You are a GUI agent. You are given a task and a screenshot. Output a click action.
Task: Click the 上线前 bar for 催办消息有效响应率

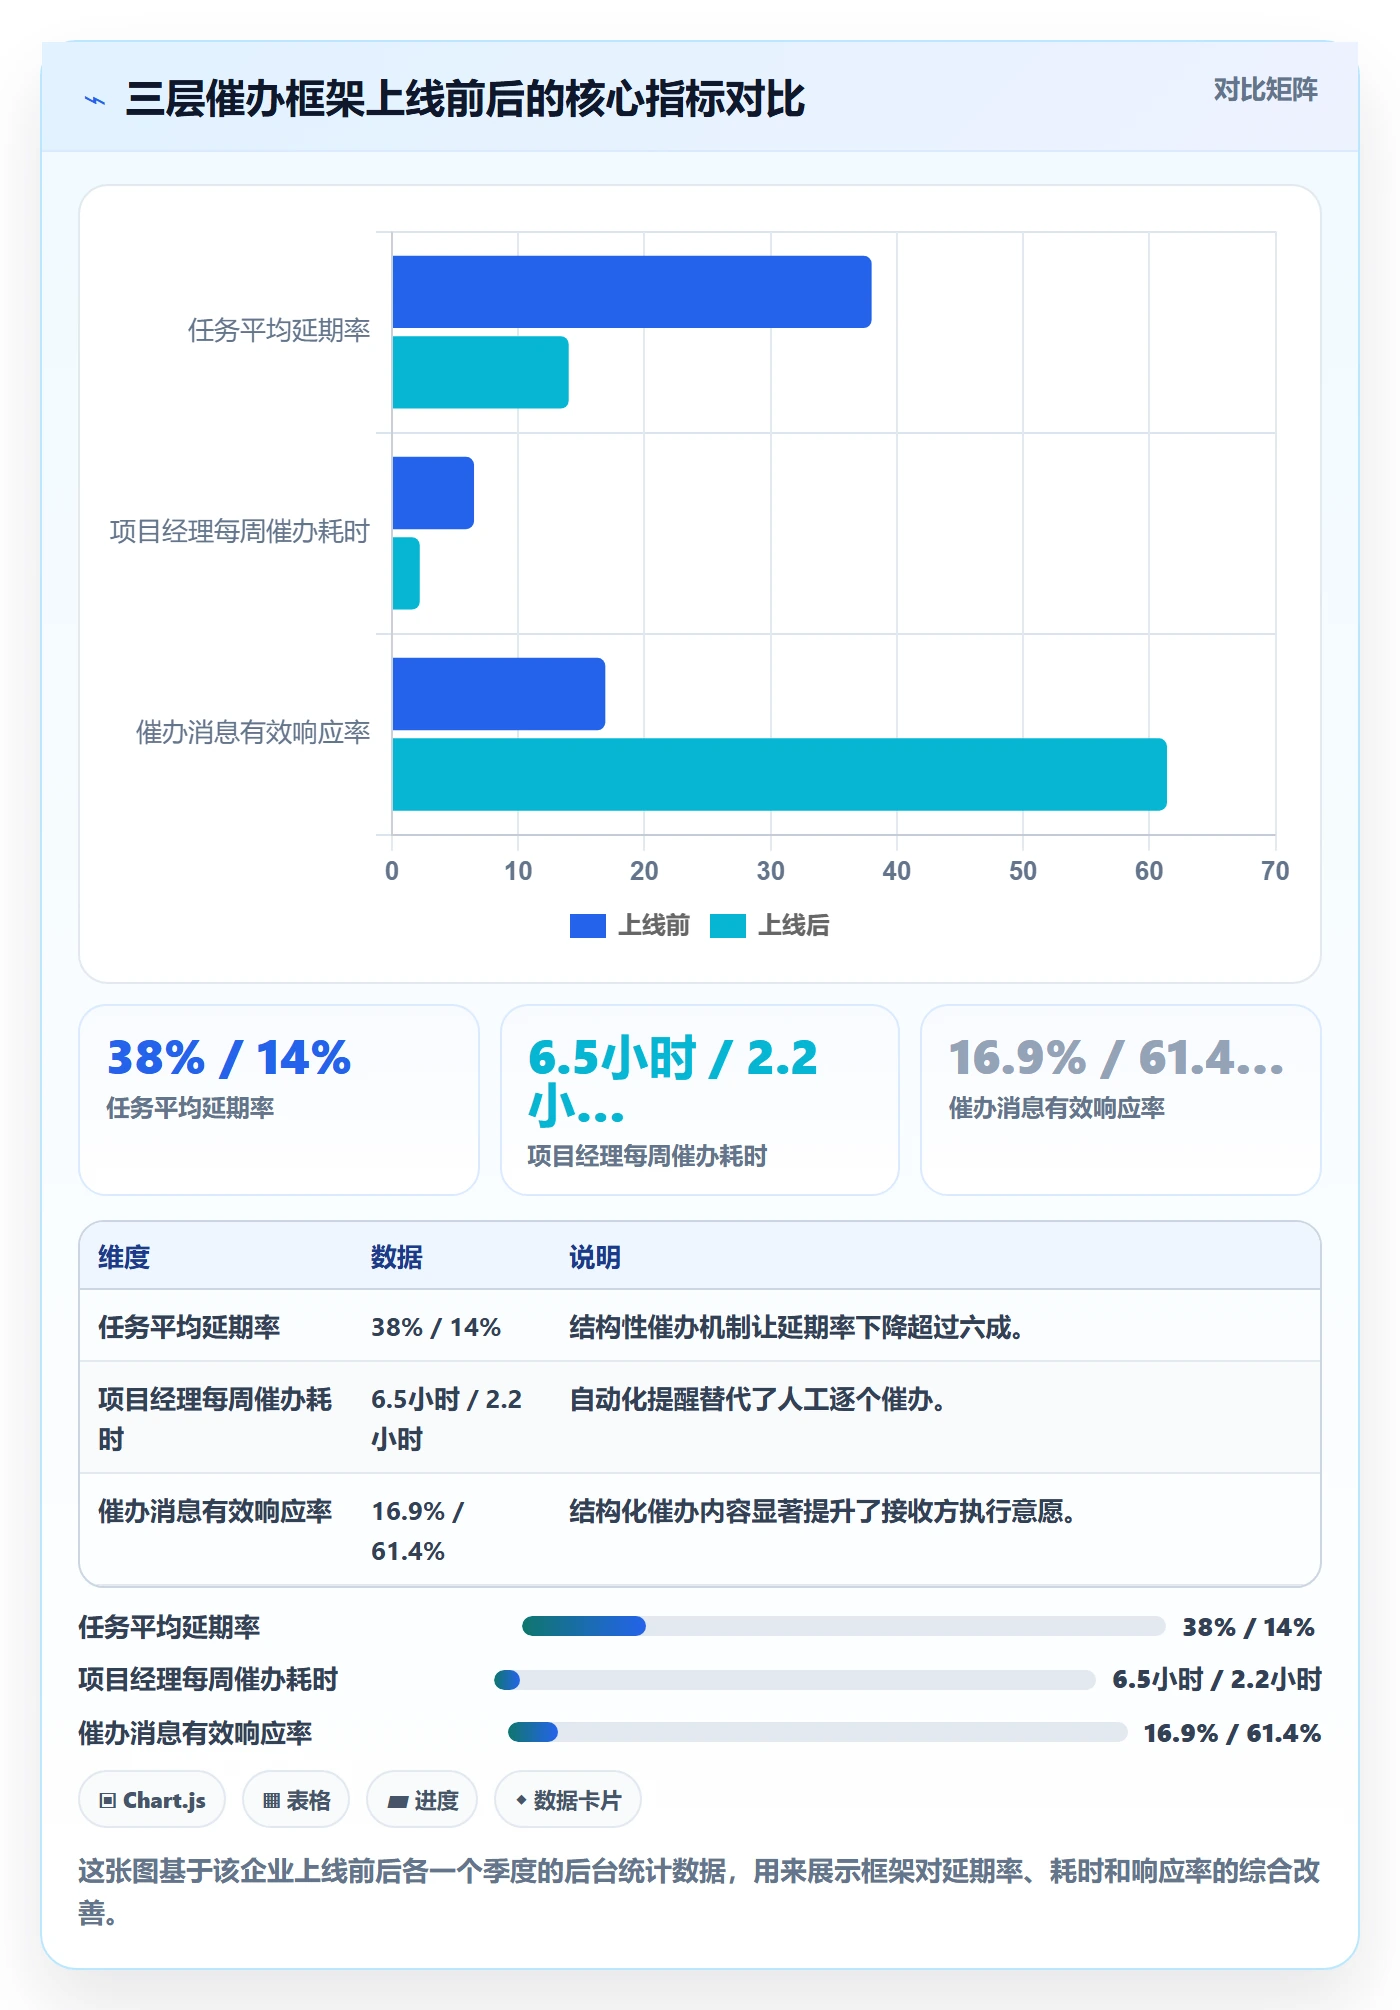(x=498, y=694)
